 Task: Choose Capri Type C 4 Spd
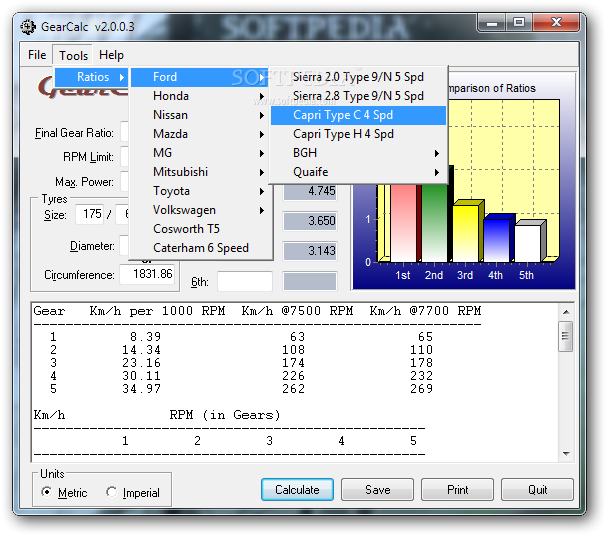click(x=358, y=115)
